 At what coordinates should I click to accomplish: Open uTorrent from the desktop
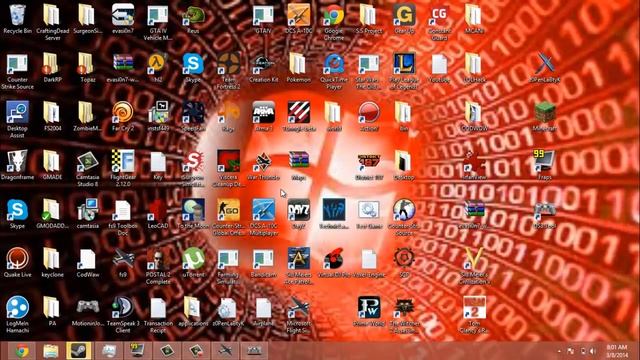click(193, 262)
